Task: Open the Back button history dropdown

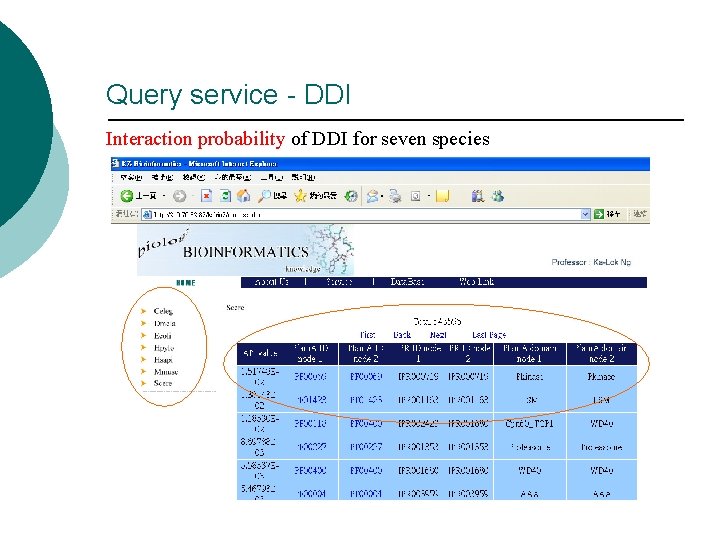Action: 164,197
